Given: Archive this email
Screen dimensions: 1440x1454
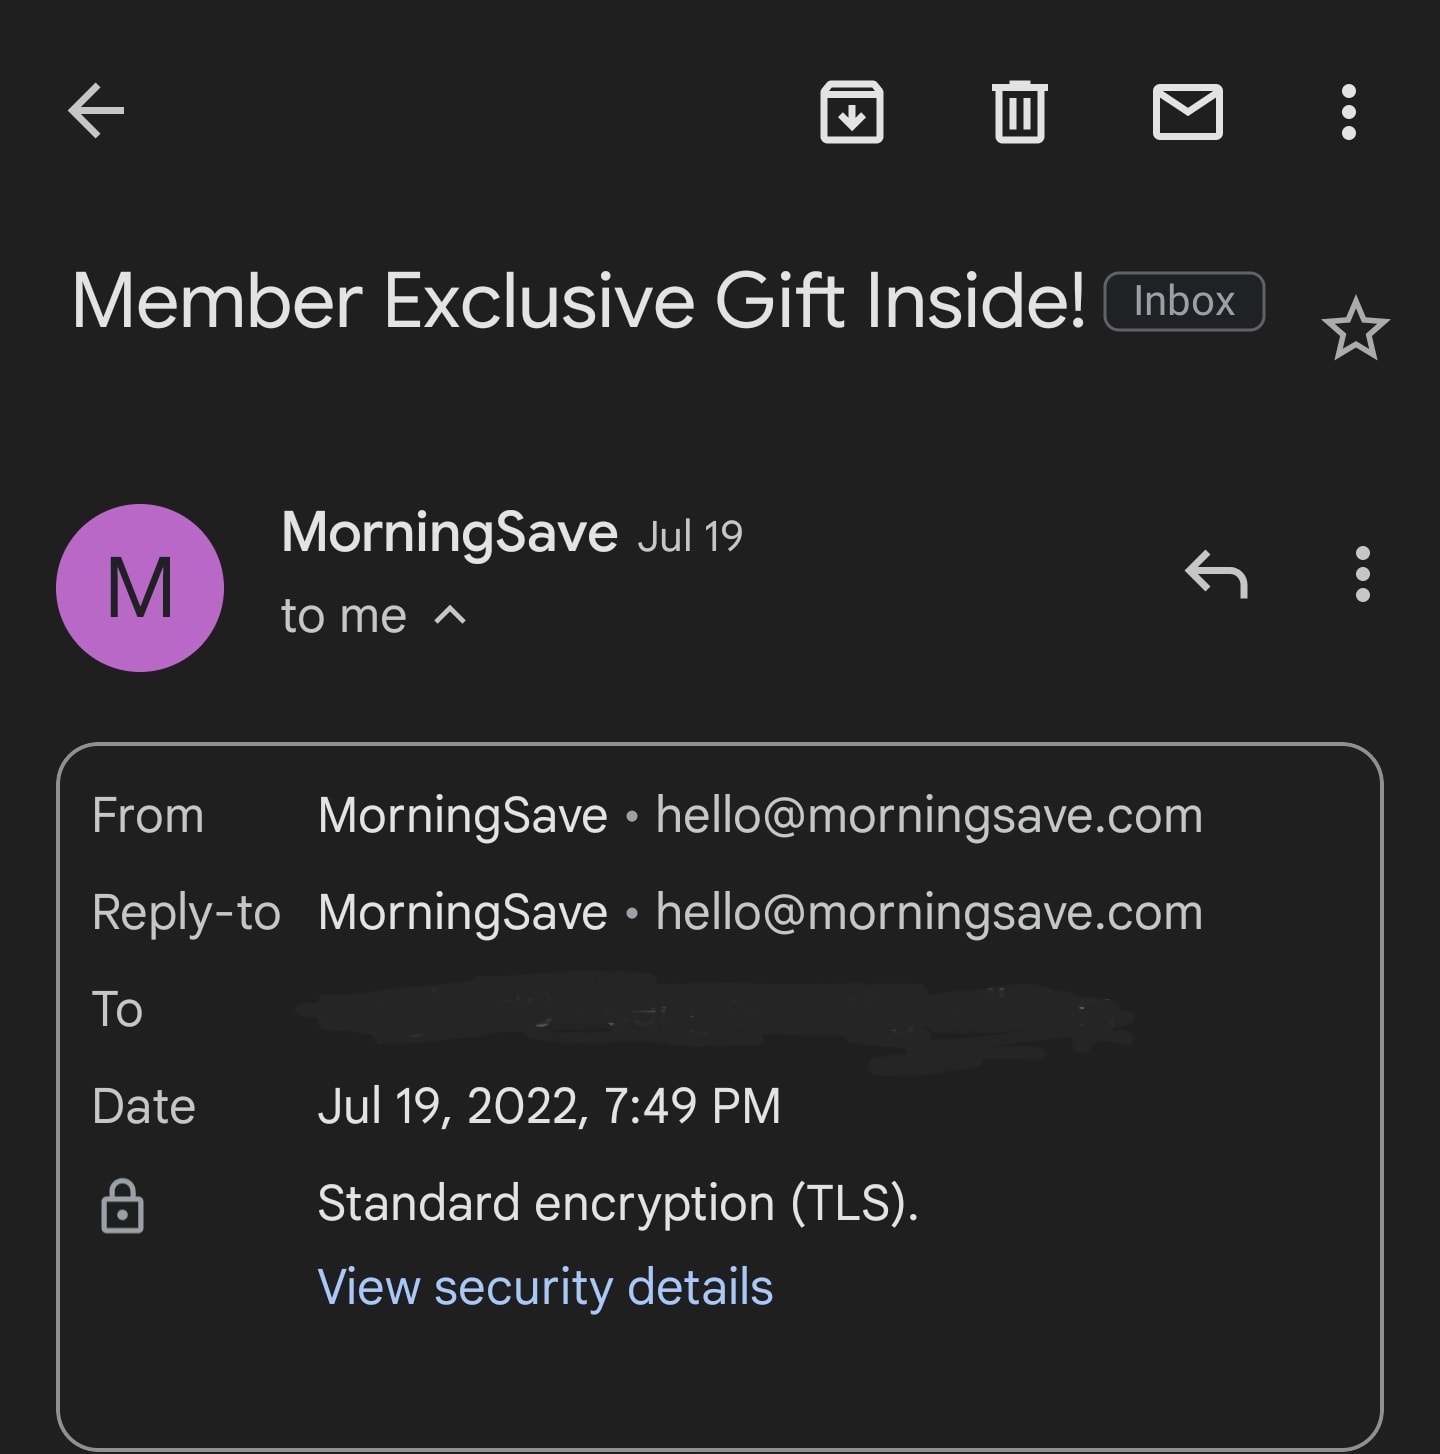Looking at the screenshot, I should pos(851,112).
